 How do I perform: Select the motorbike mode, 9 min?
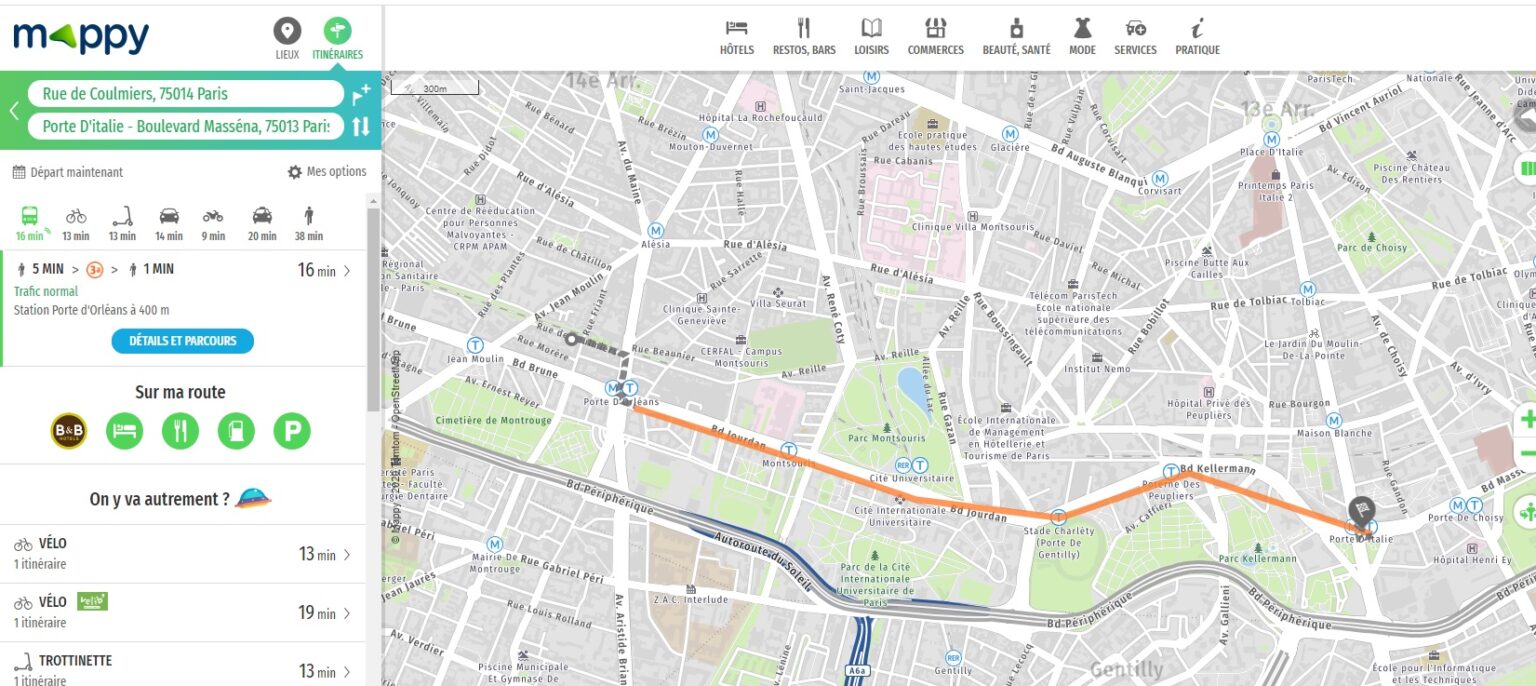coord(213,223)
